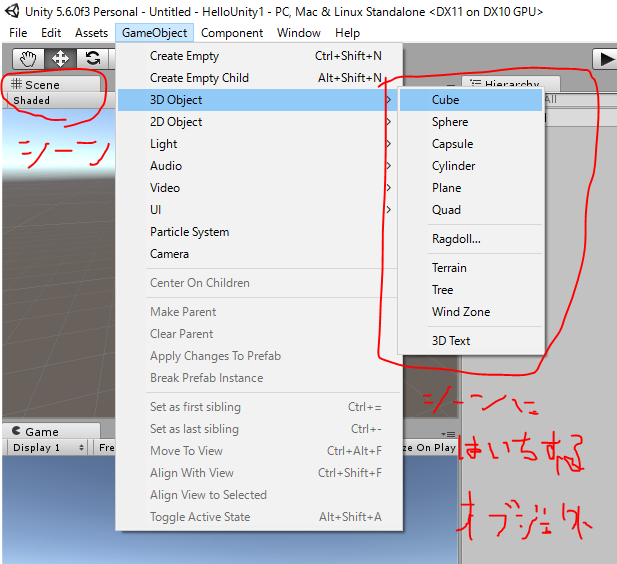Click the Play button
Screen dimensions: 617x564
(x=605, y=59)
